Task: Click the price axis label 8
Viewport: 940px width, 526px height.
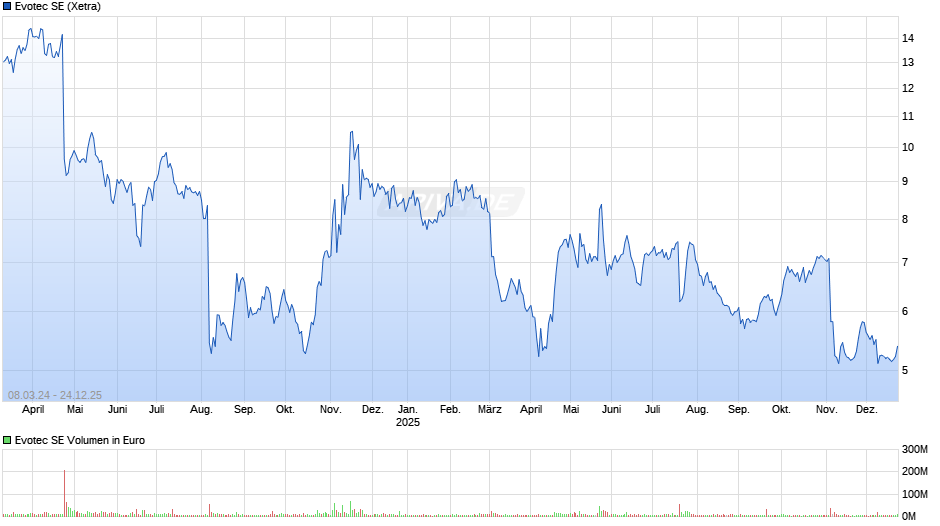Action: click(x=905, y=220)
